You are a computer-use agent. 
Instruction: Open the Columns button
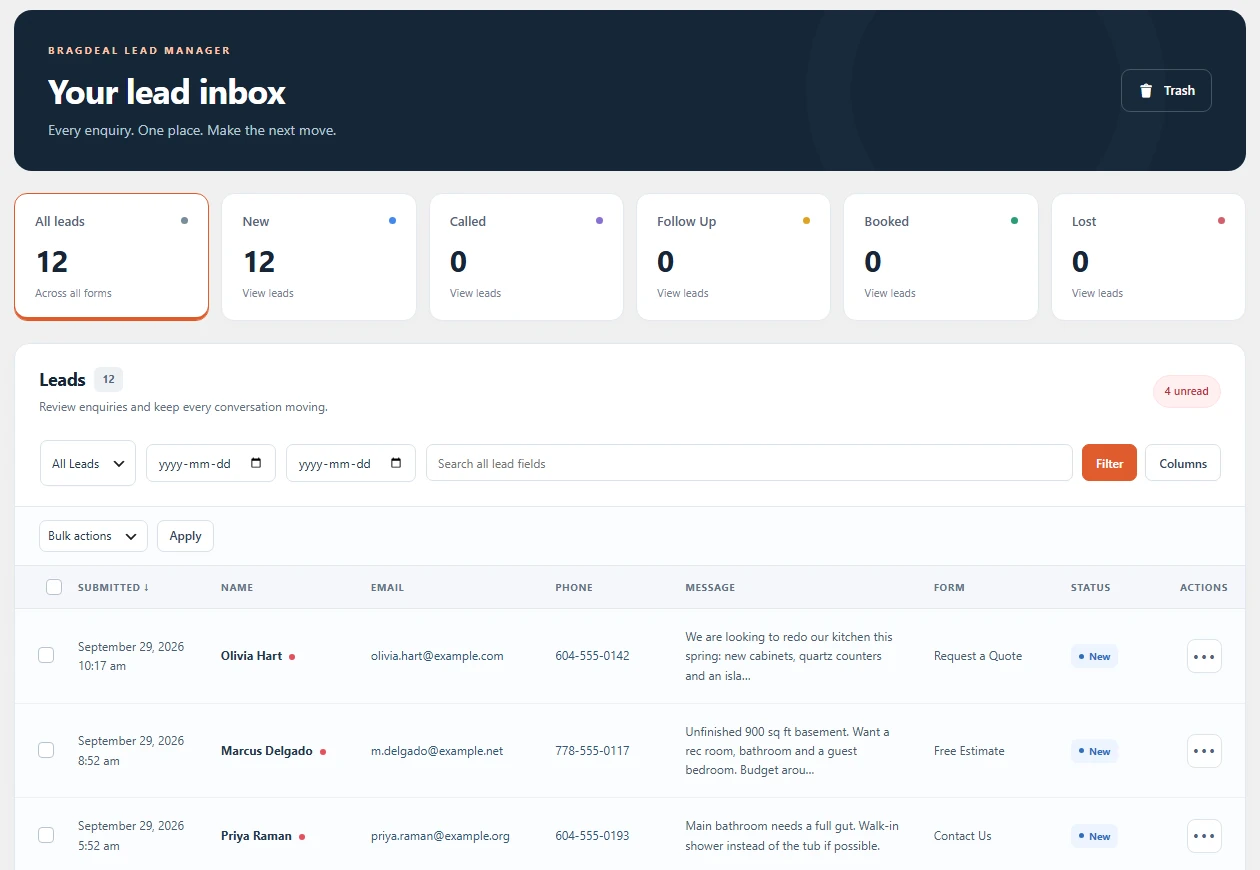click(x=1183, y=463)
